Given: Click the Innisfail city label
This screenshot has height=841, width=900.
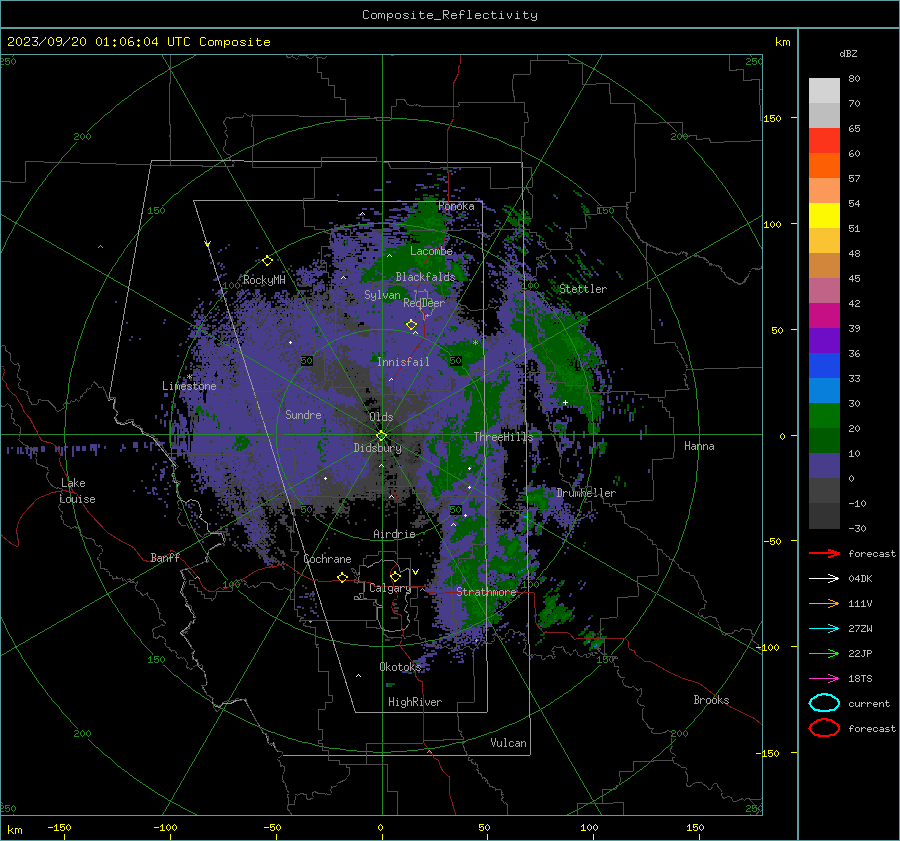Looking at the screenshot, I should coord(403,362).
